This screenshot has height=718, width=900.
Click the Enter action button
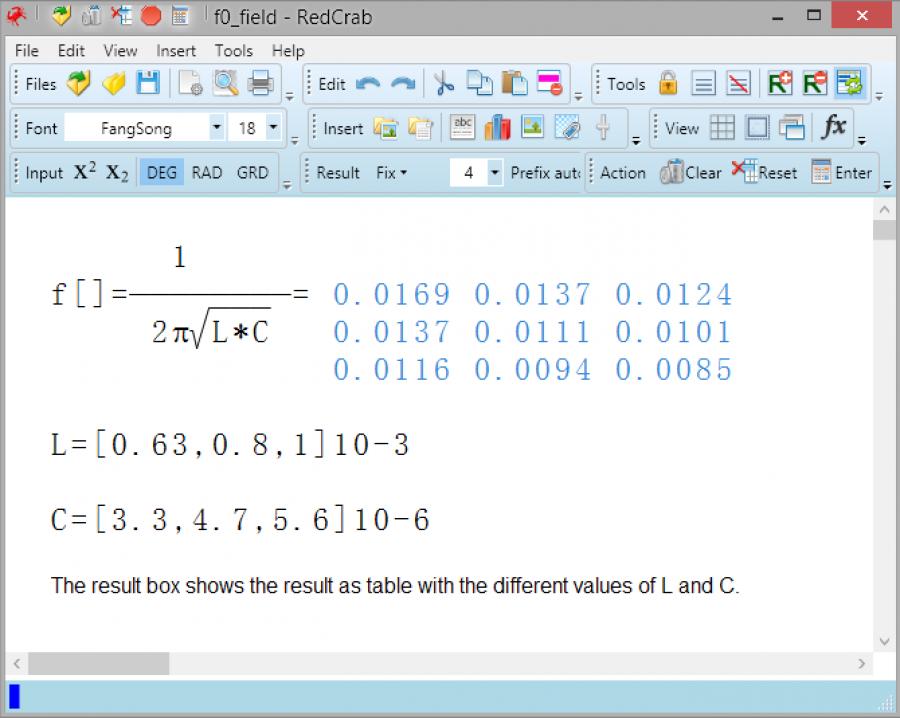[842, 172]
